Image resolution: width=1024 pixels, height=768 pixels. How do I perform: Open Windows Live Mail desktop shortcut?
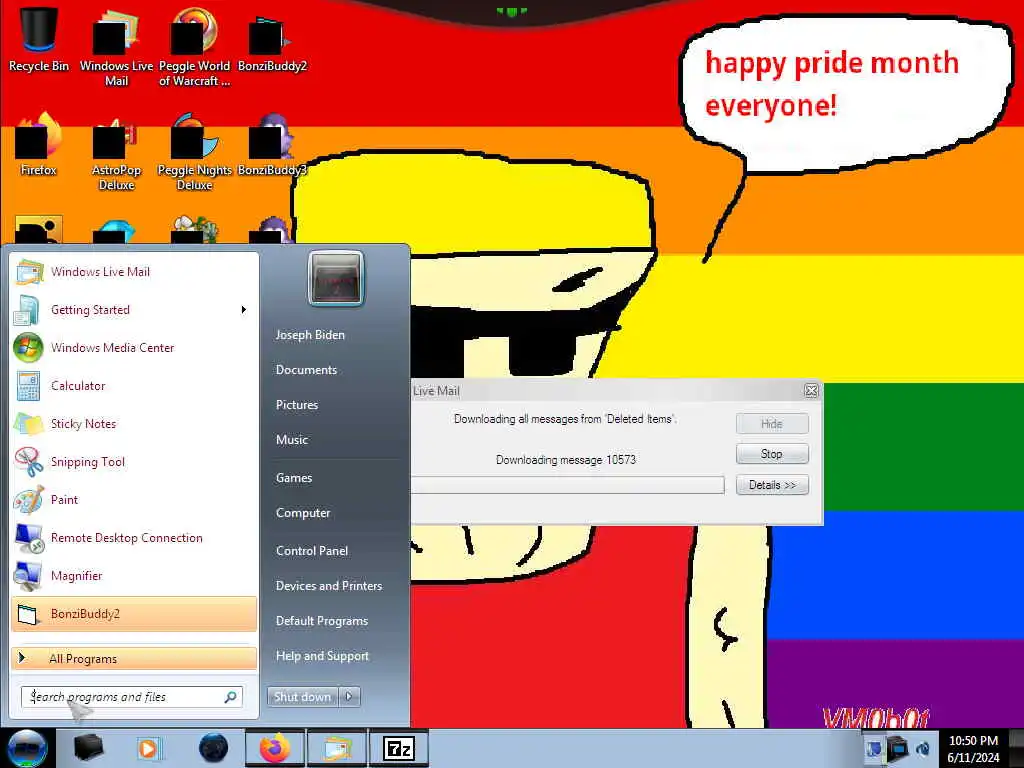point(116,46)
